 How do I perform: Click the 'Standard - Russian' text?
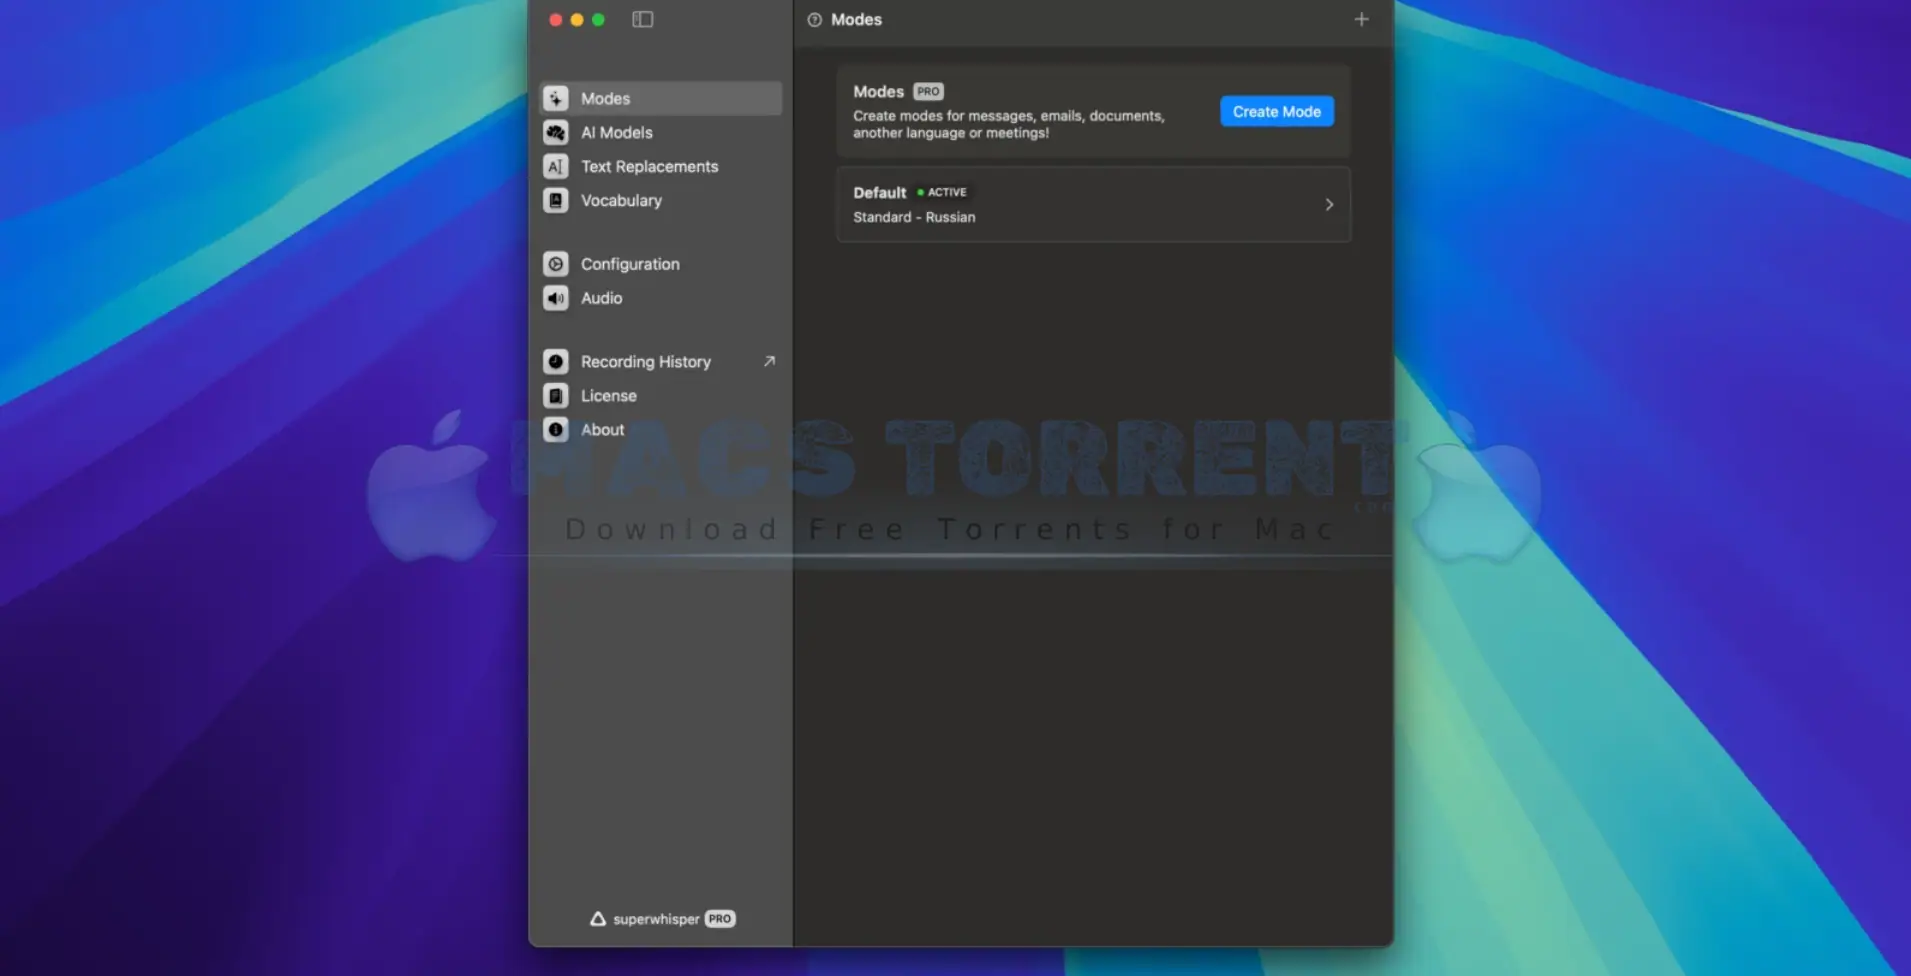(x=914, y=217)
